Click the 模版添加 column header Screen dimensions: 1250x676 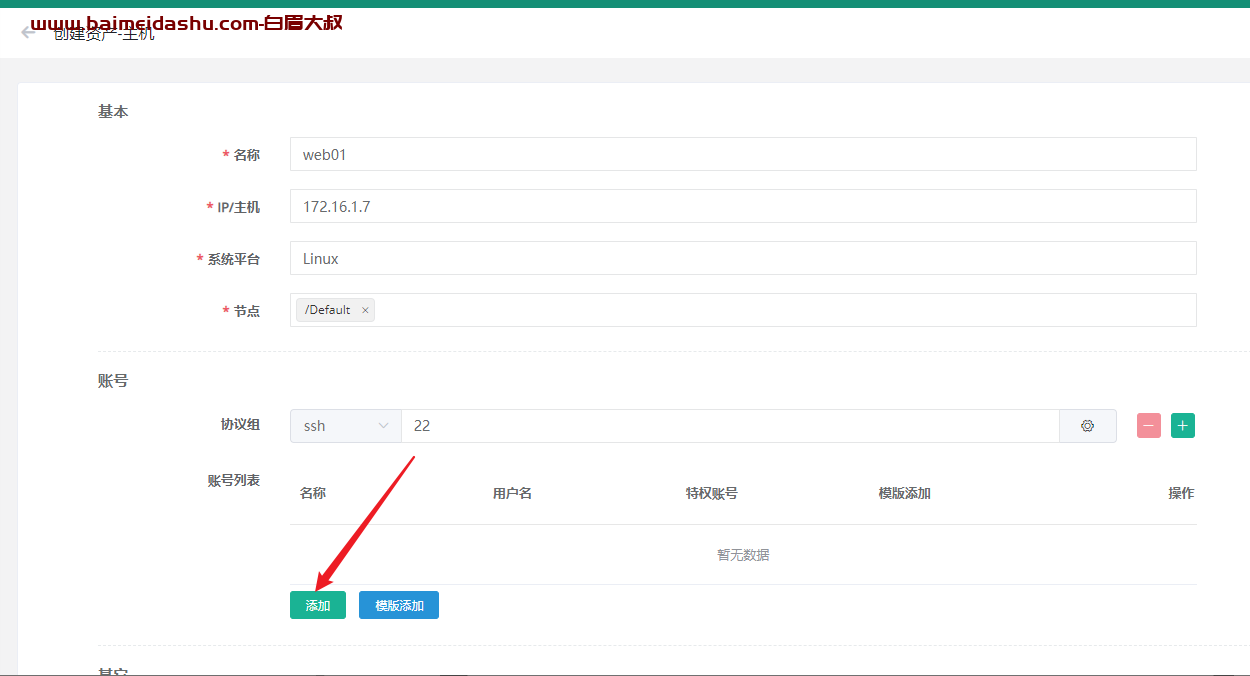(x=905, y=493)
